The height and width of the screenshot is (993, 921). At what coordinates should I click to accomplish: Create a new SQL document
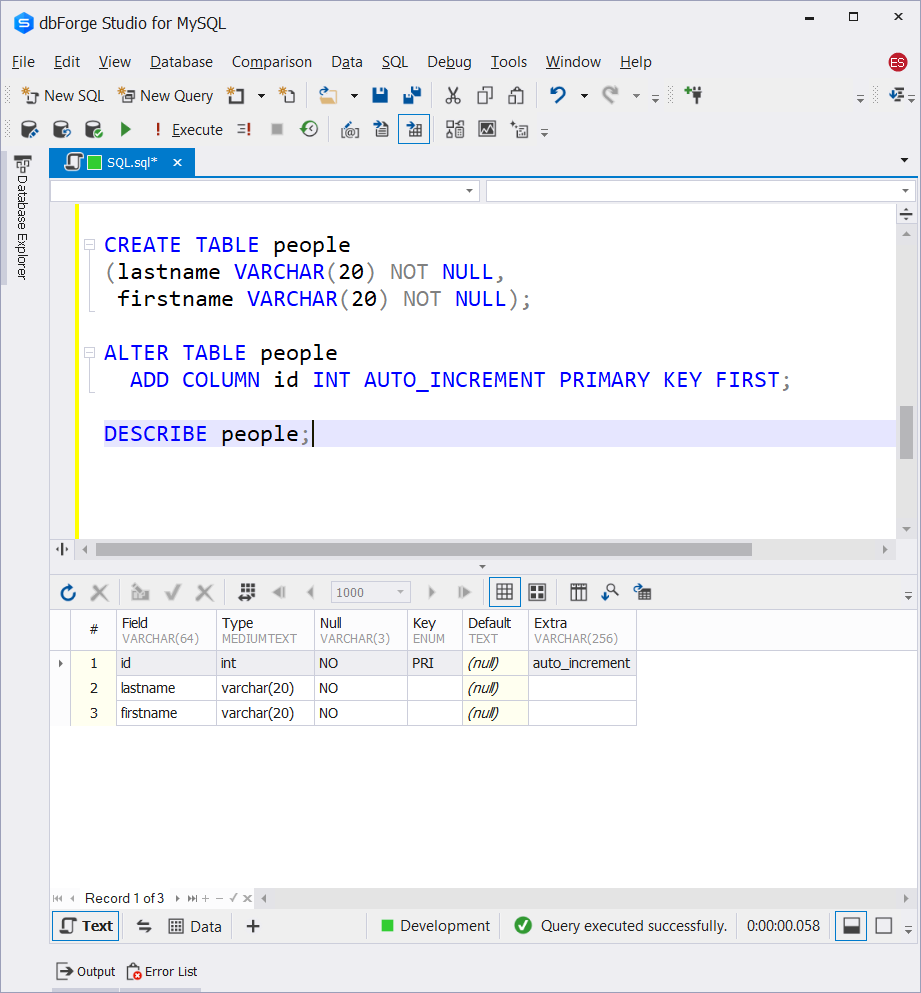62,95
